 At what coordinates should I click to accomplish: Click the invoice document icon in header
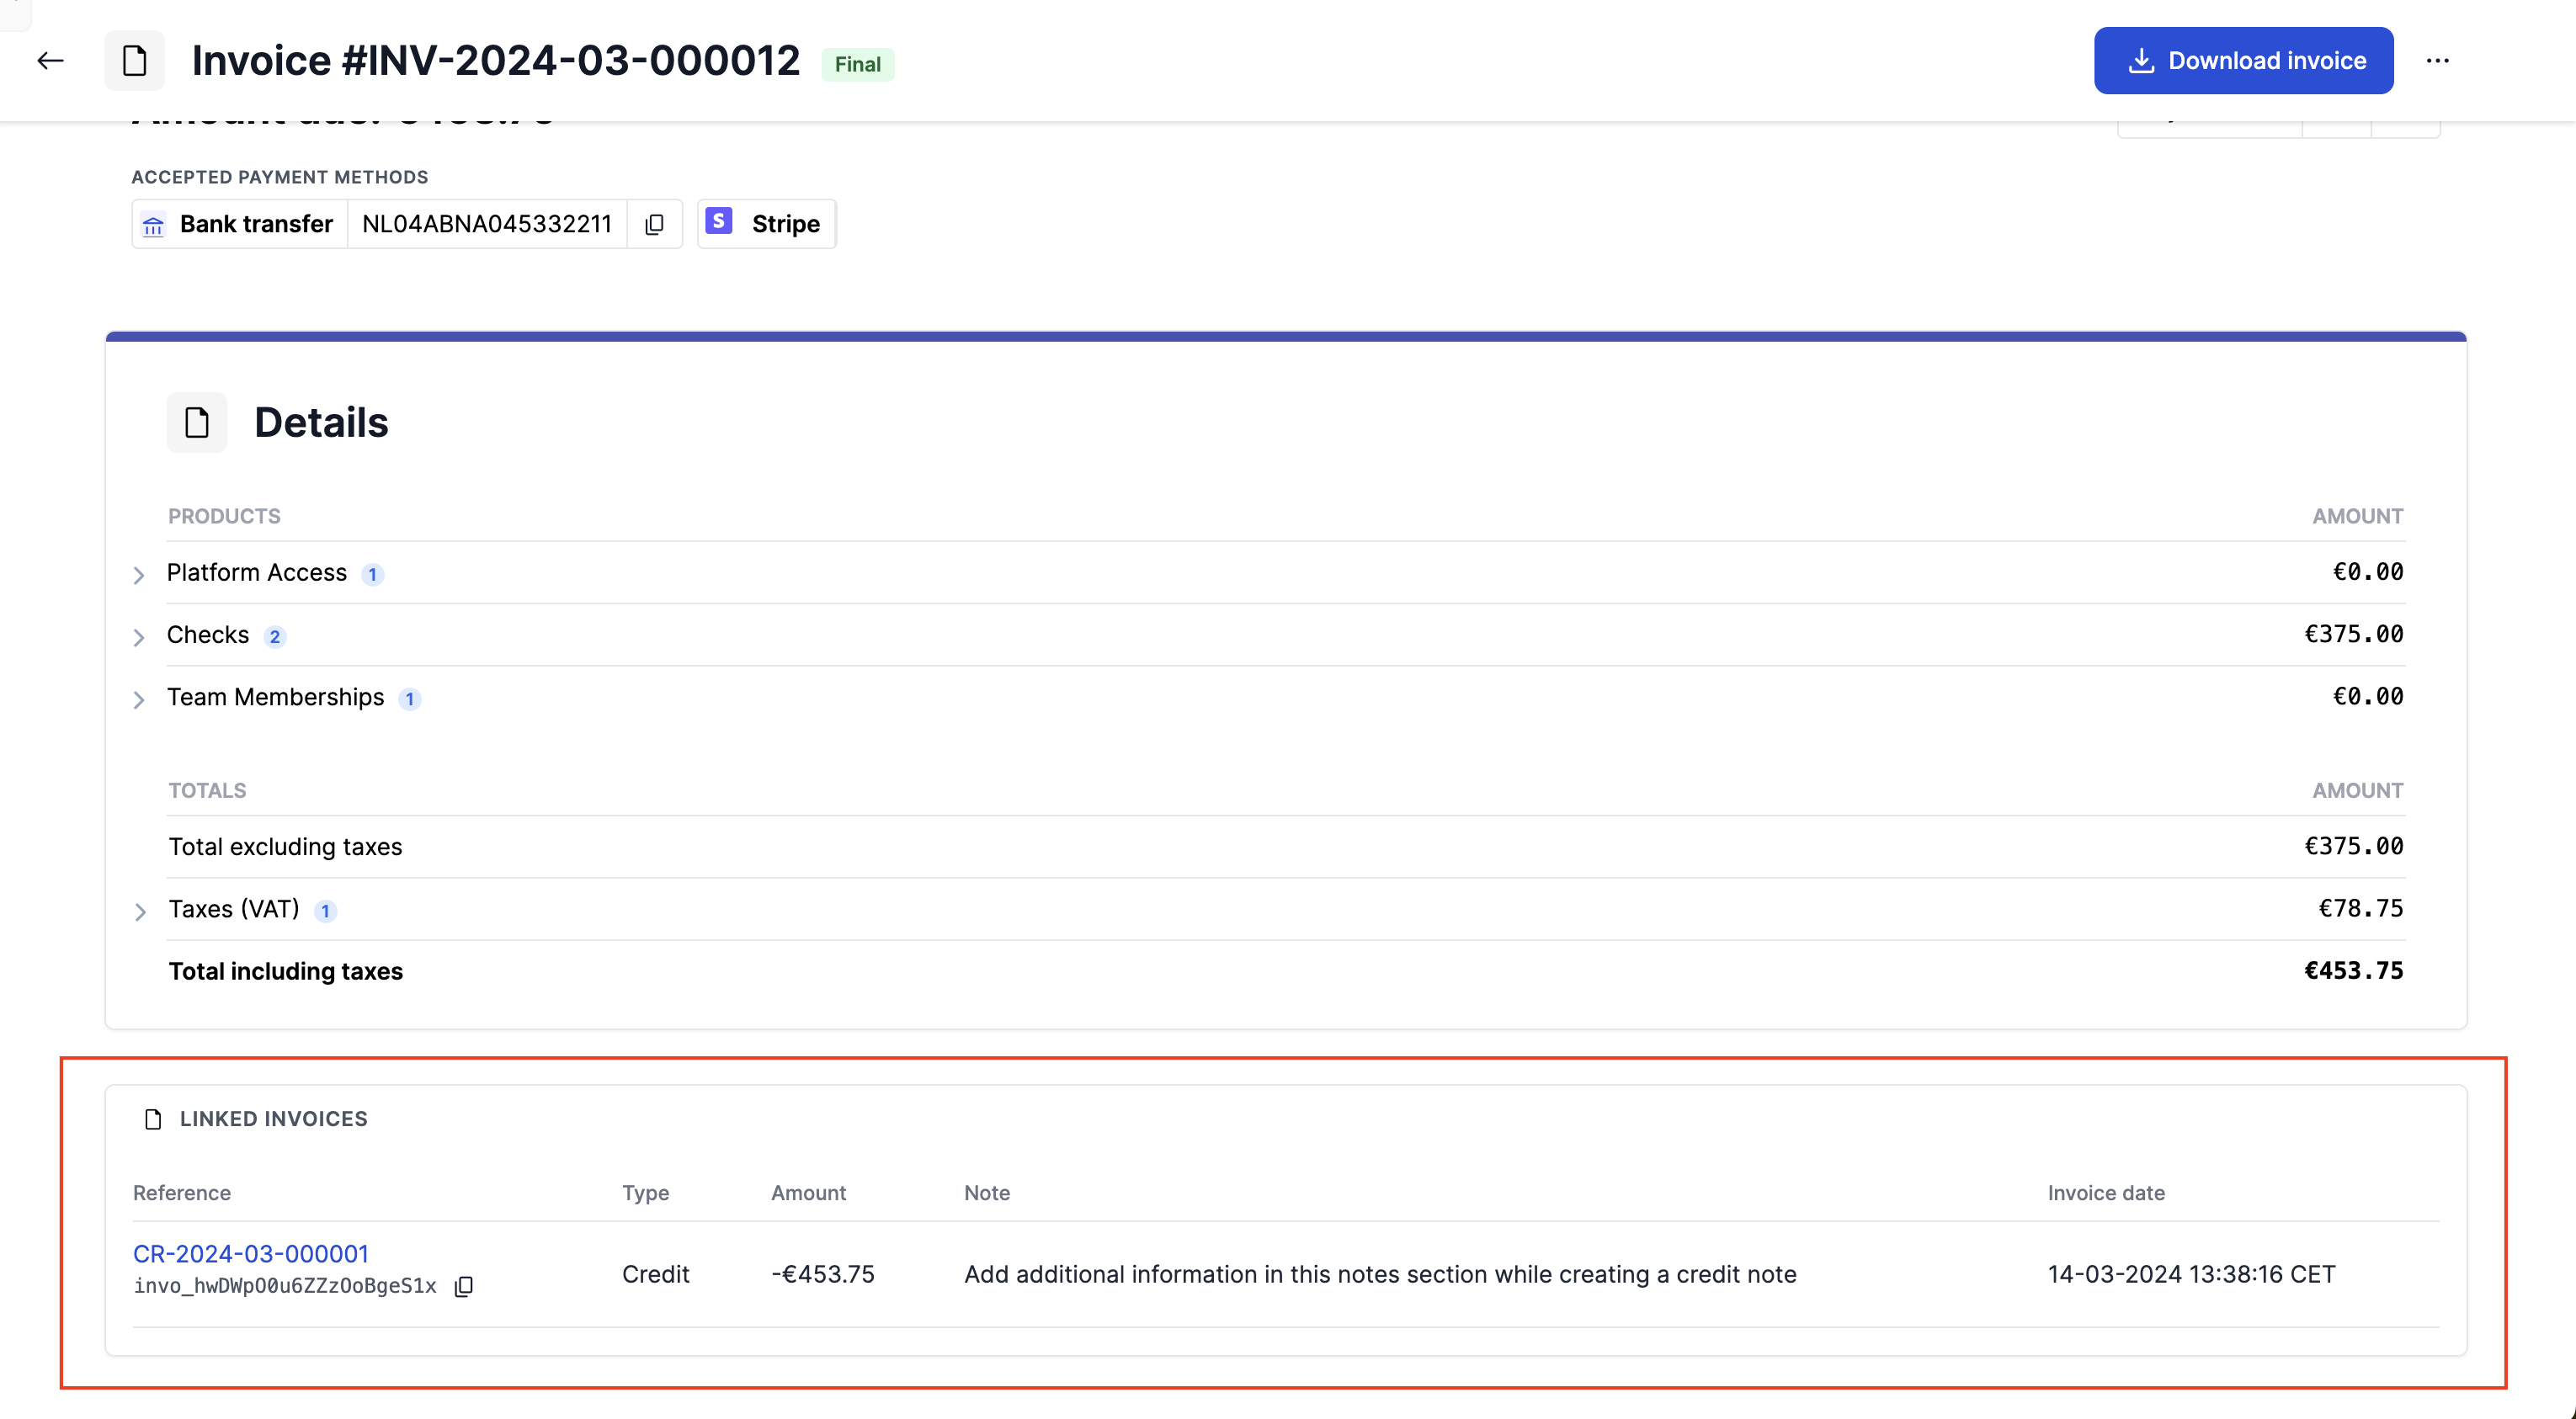coord(134,61)
